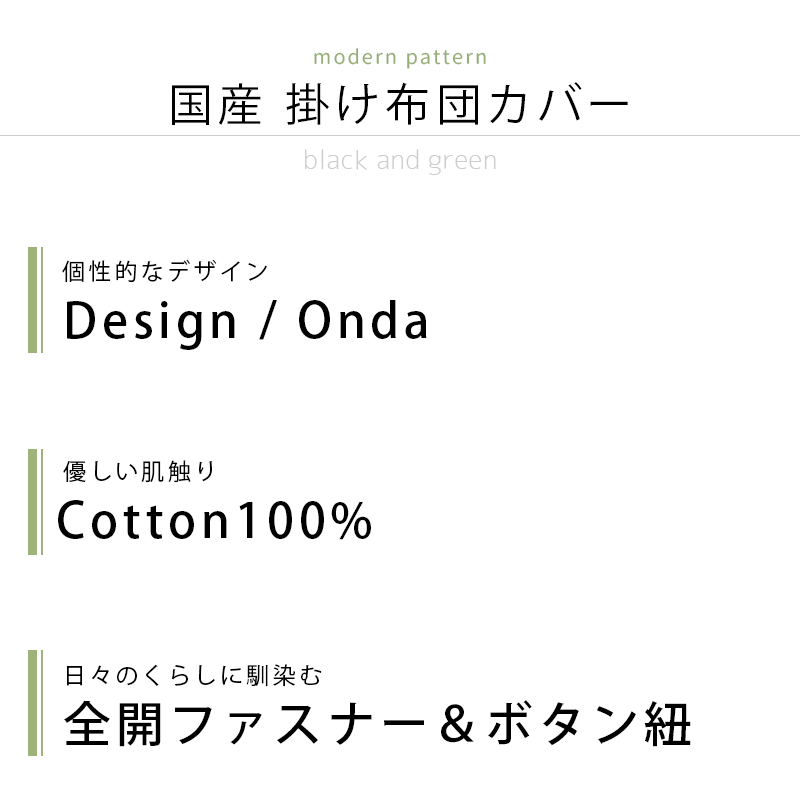Click the カバー characters in the title
The width and height of the screenshot is (800, 800).
point(559,105)
